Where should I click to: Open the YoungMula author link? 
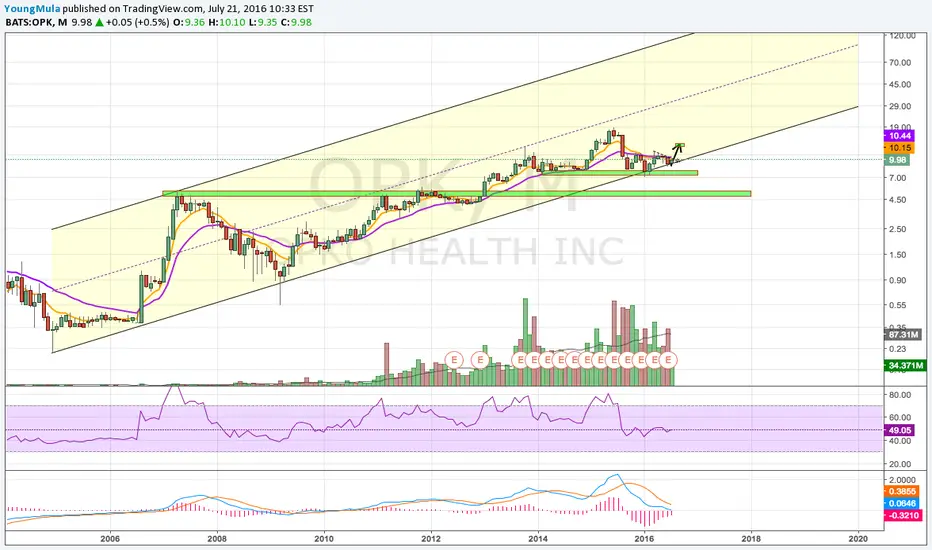[32, 9]
